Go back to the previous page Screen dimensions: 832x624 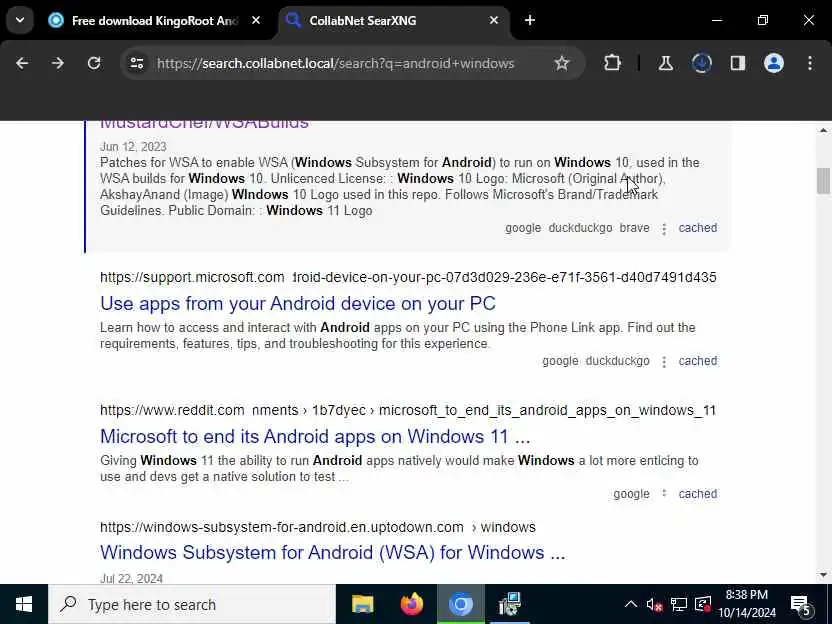point(22,63)
